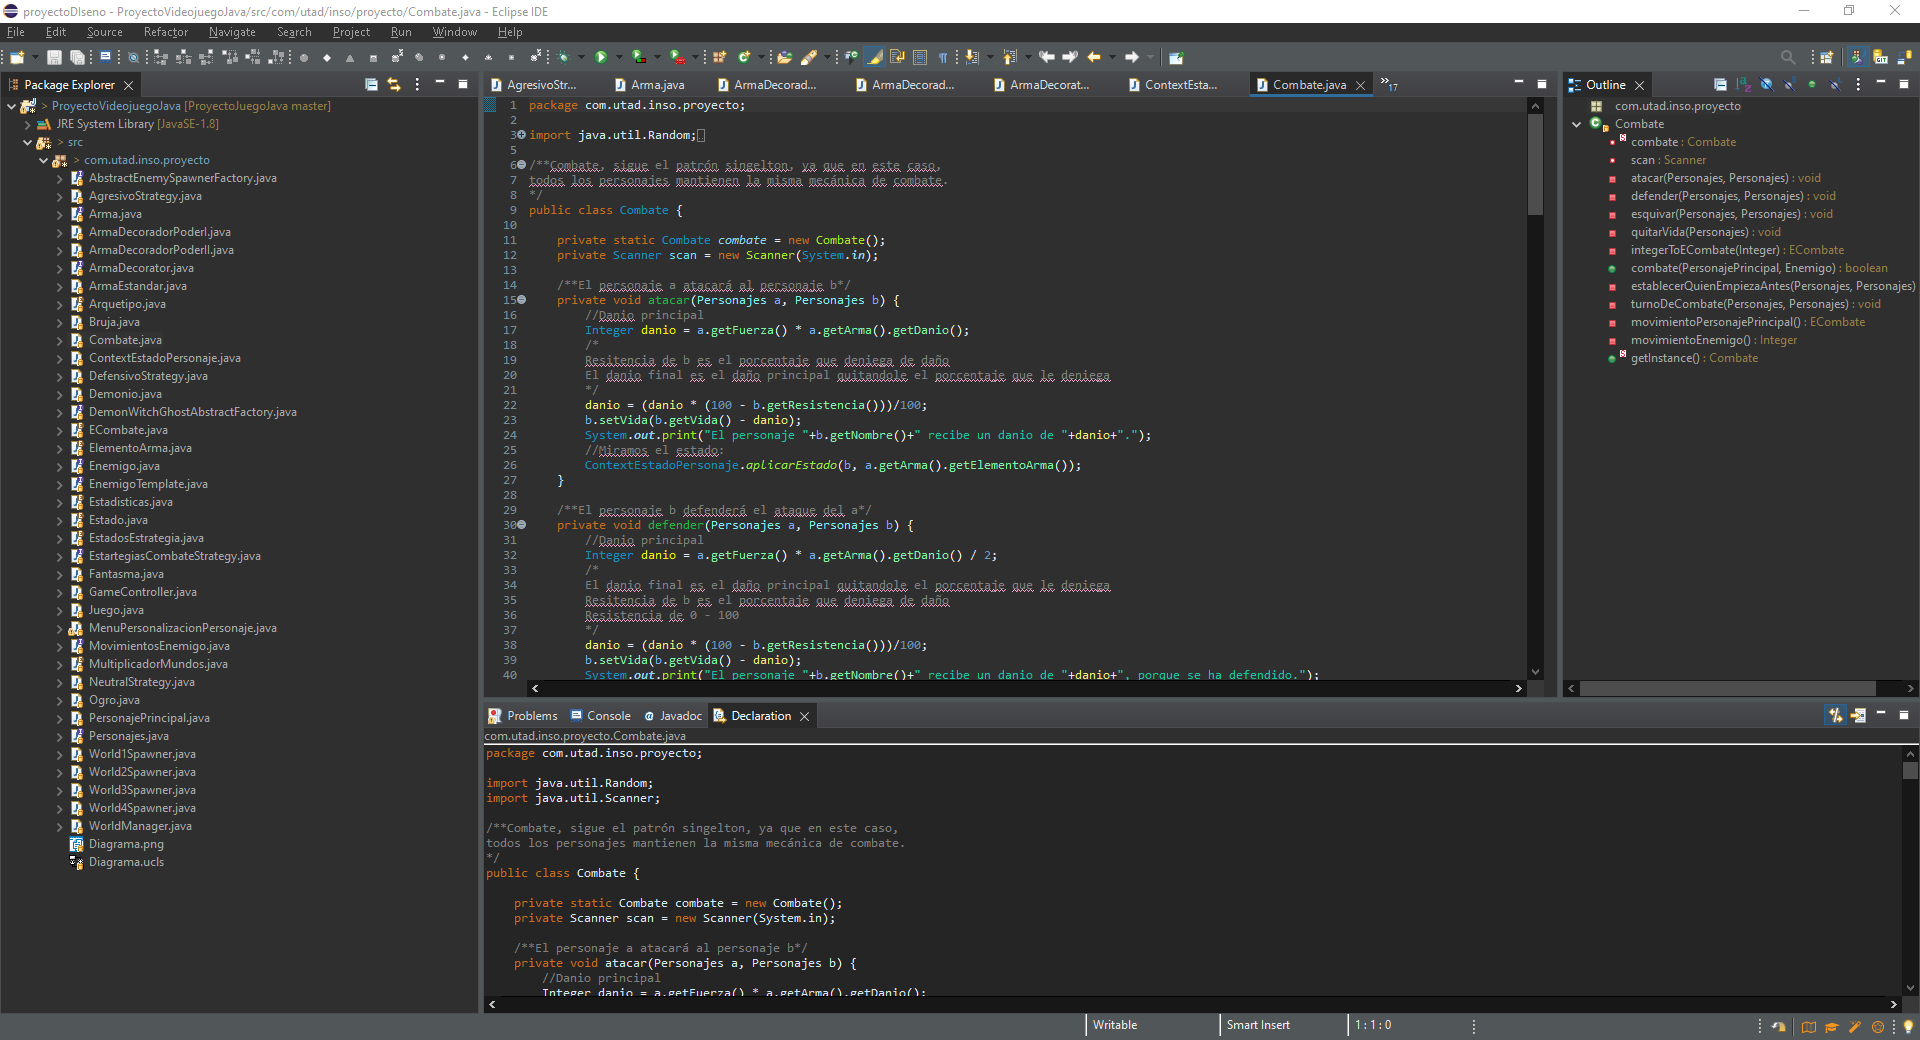The width and height of the screenshot is (1920, 1040).
Task: Toggle Hide Fields in Outline view
Action: (x=1766, y=85)
